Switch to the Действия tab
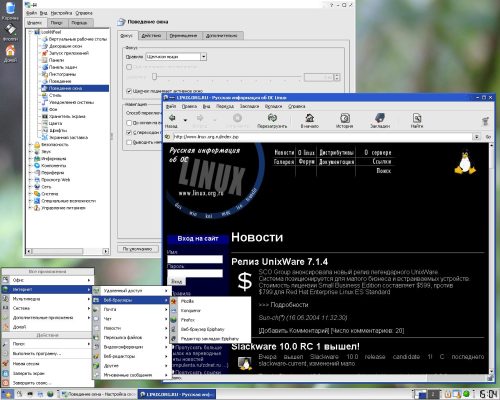The height and width of the screenshot is (400, 500). tap(151, 35)
